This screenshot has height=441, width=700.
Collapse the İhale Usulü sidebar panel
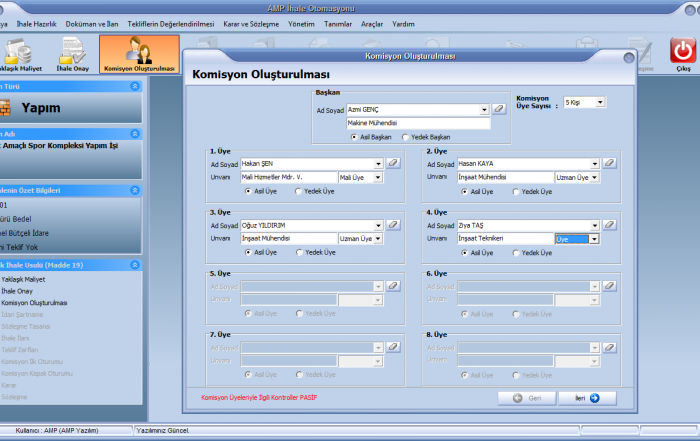click(x=136, y=264)
